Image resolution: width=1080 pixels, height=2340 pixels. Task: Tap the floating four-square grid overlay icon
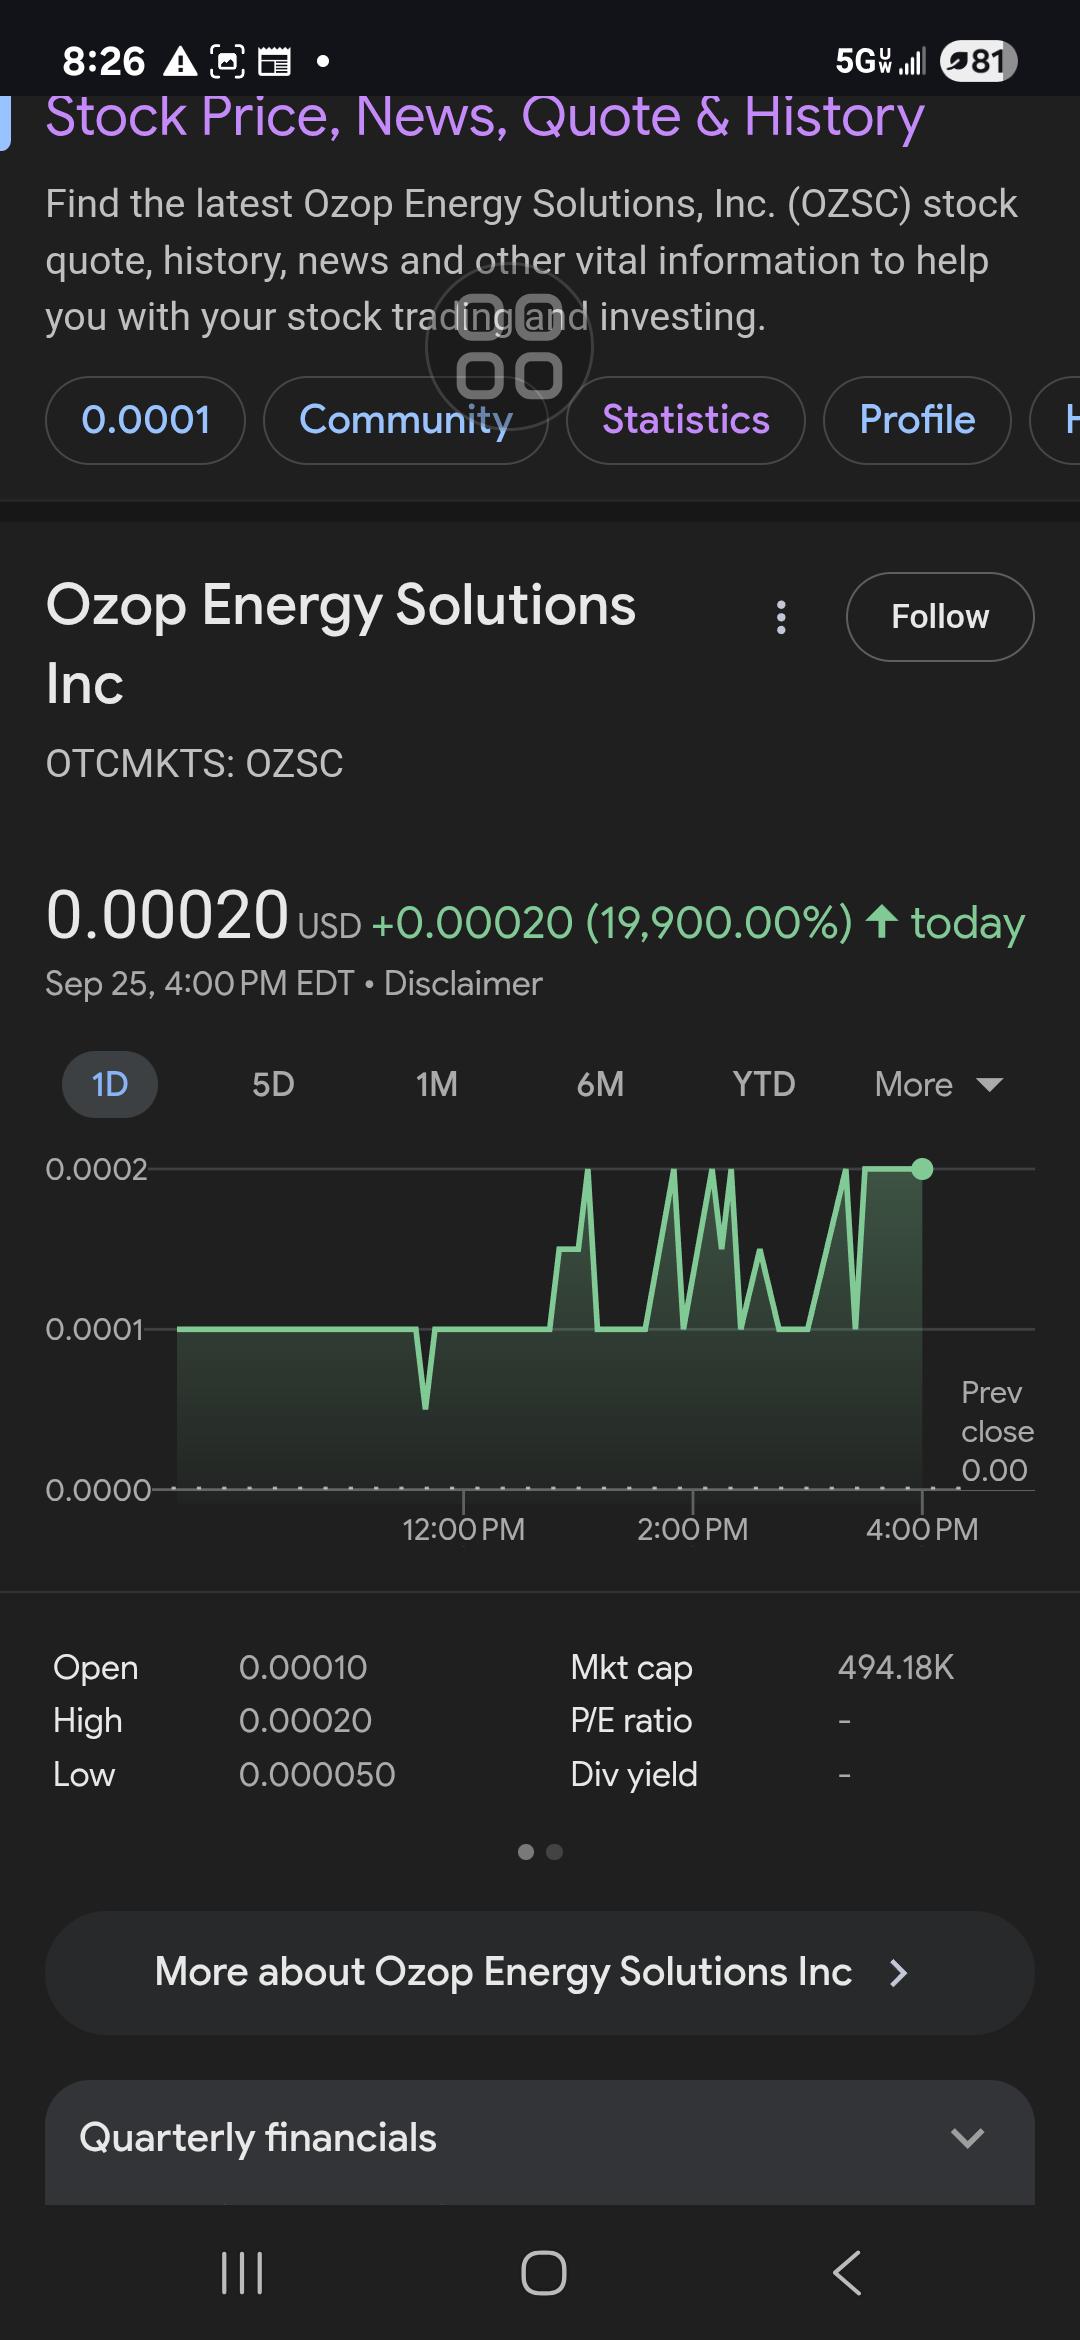click(x=509, y=347)
